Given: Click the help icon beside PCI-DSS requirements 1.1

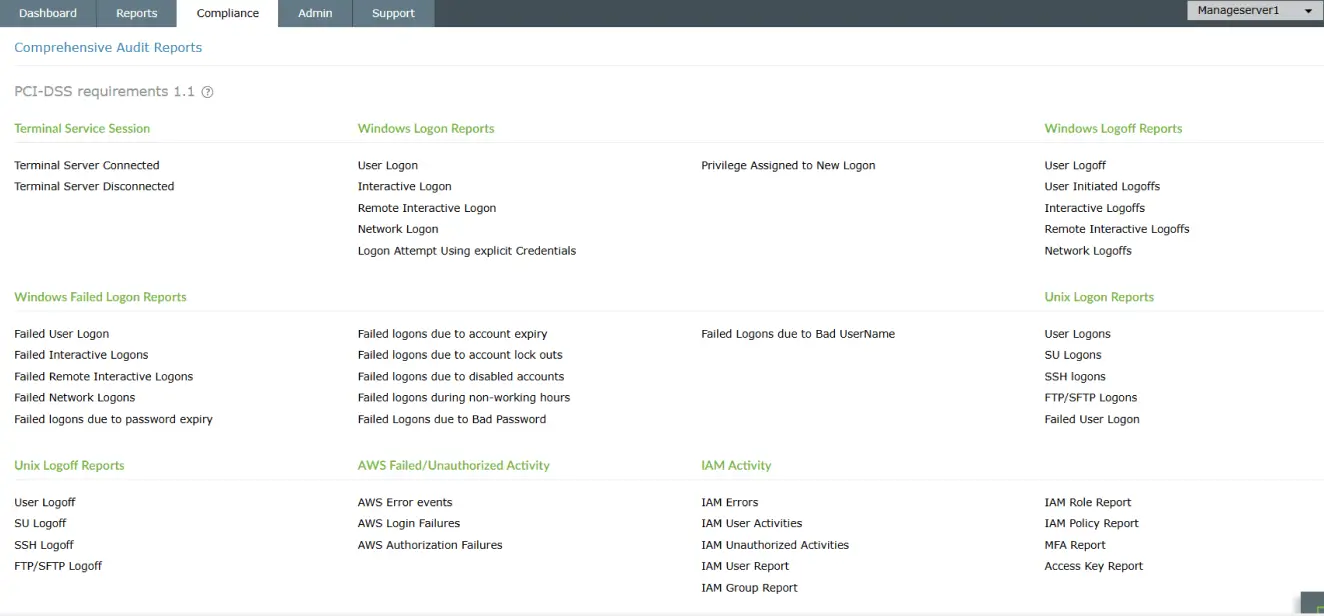Looking at the screenshot, I should 207,91.
